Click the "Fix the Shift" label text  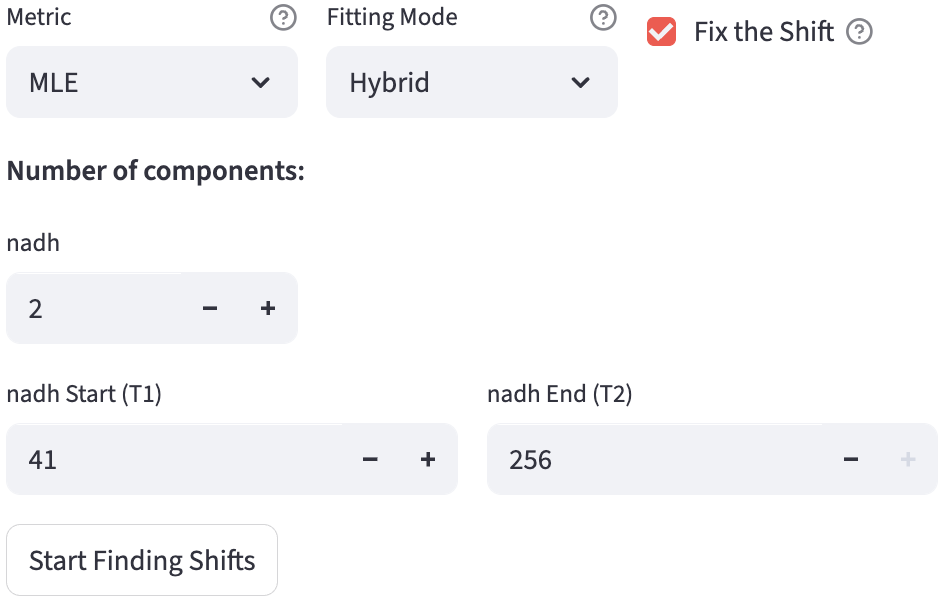[x=764, y=32]
